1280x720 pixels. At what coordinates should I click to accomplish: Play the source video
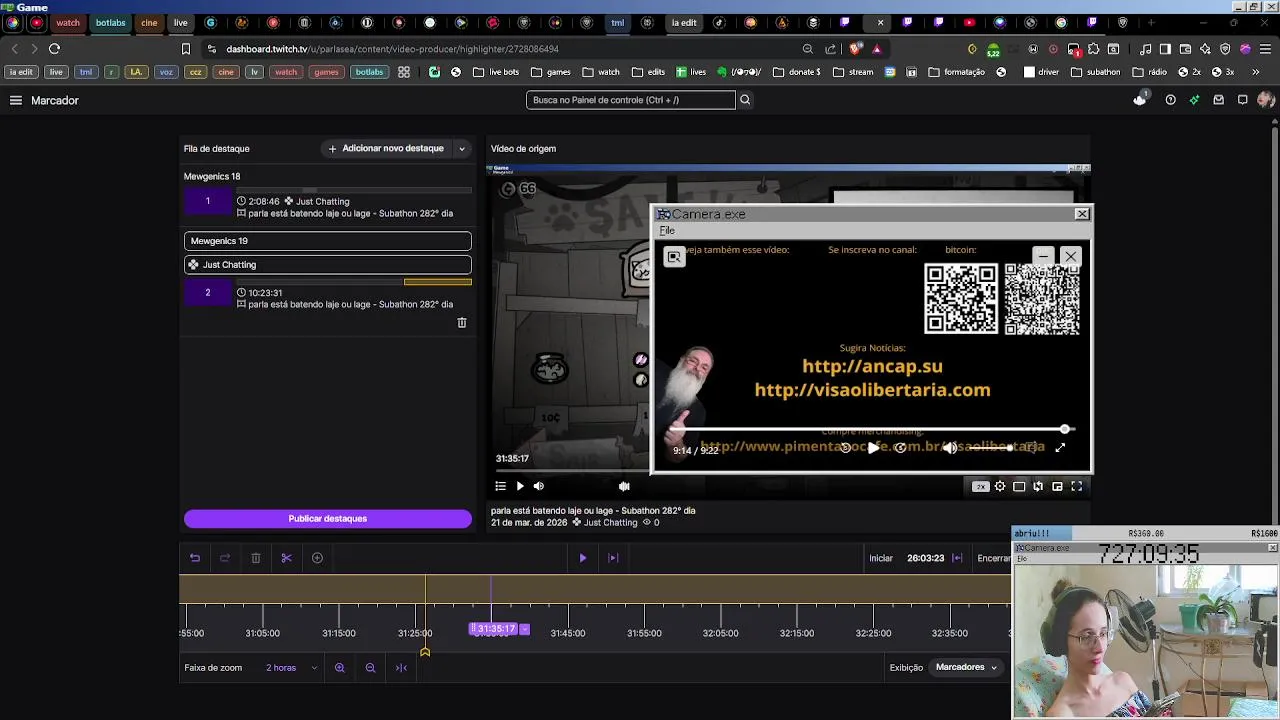[520, 486]
